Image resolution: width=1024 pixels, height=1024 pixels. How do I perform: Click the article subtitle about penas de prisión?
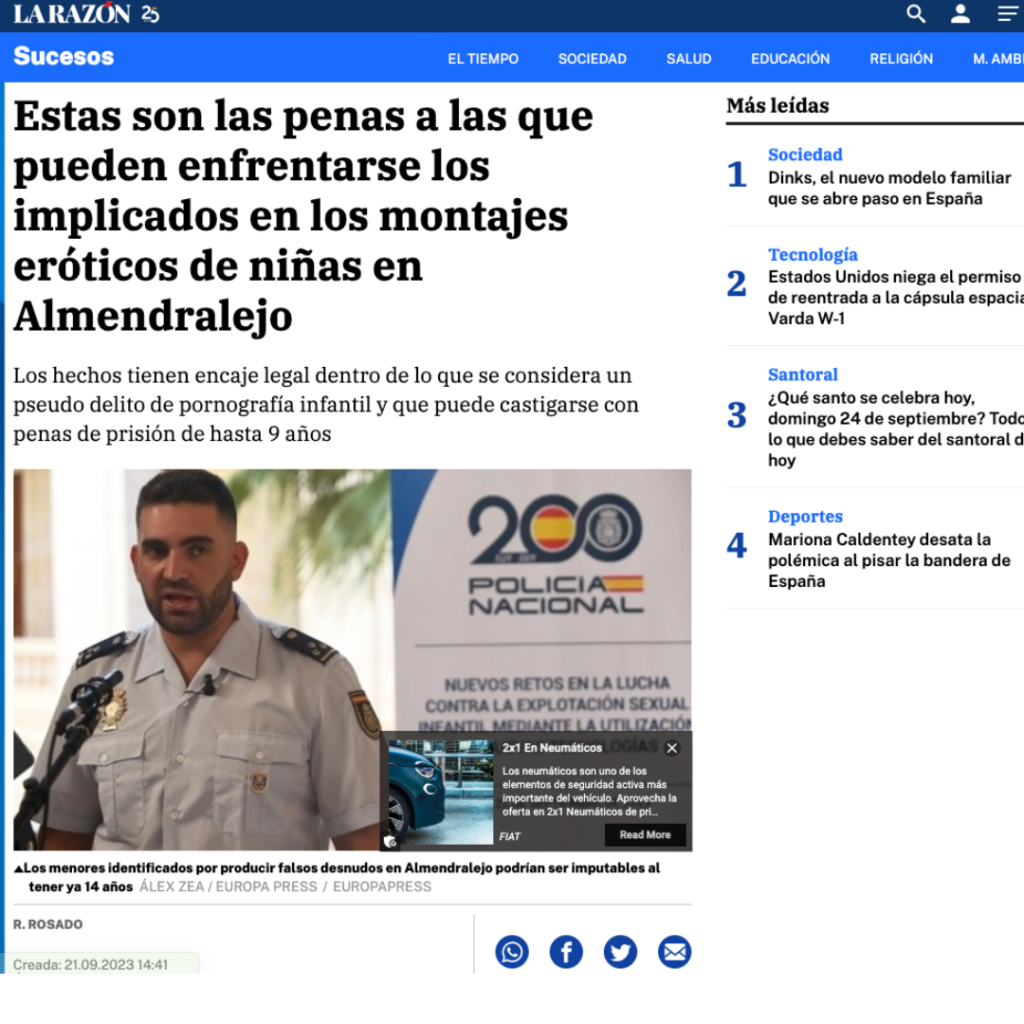326,404
